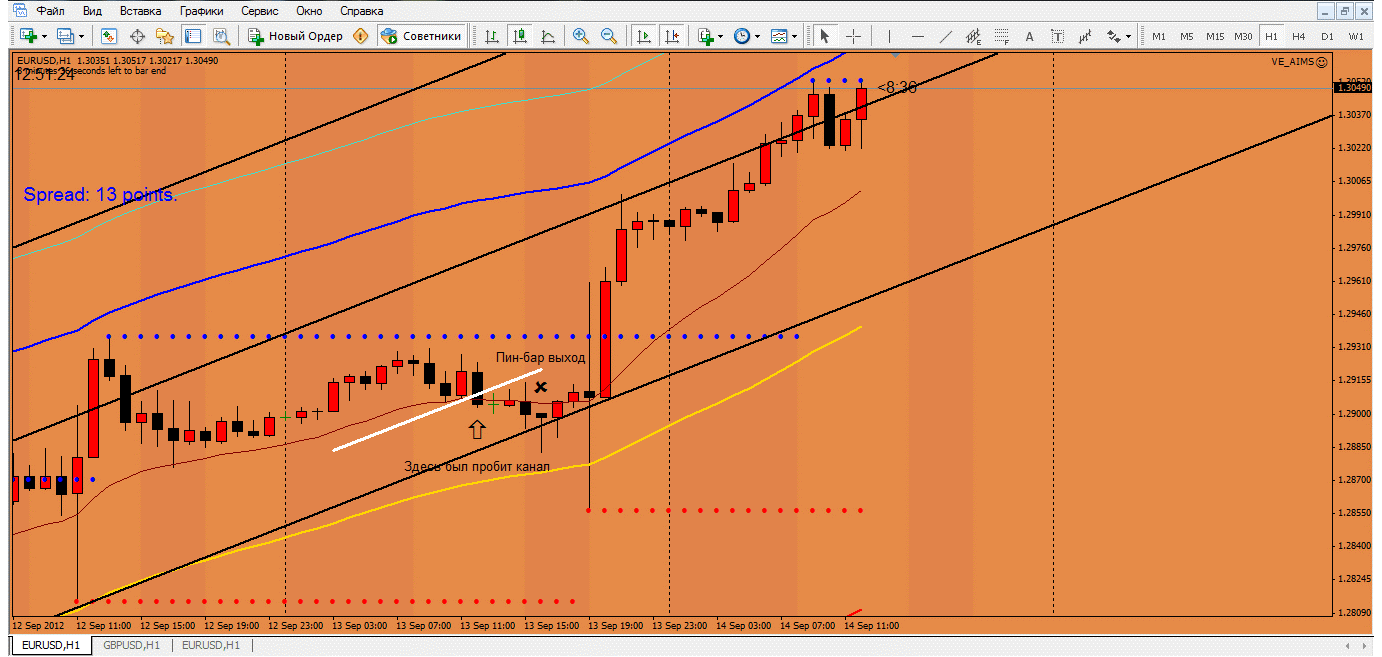Select the 'Здесь был пробит канал' label
1382x657 pixels.
476,466
